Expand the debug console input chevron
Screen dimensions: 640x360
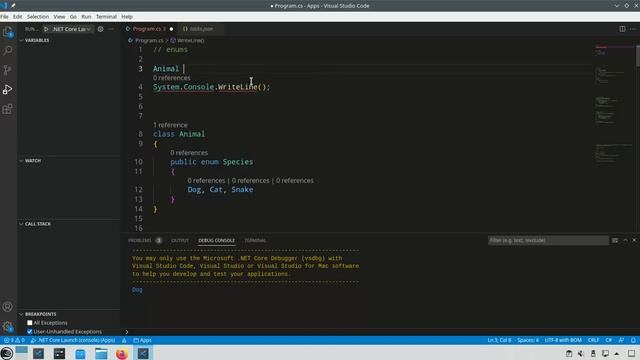point(127,332)
